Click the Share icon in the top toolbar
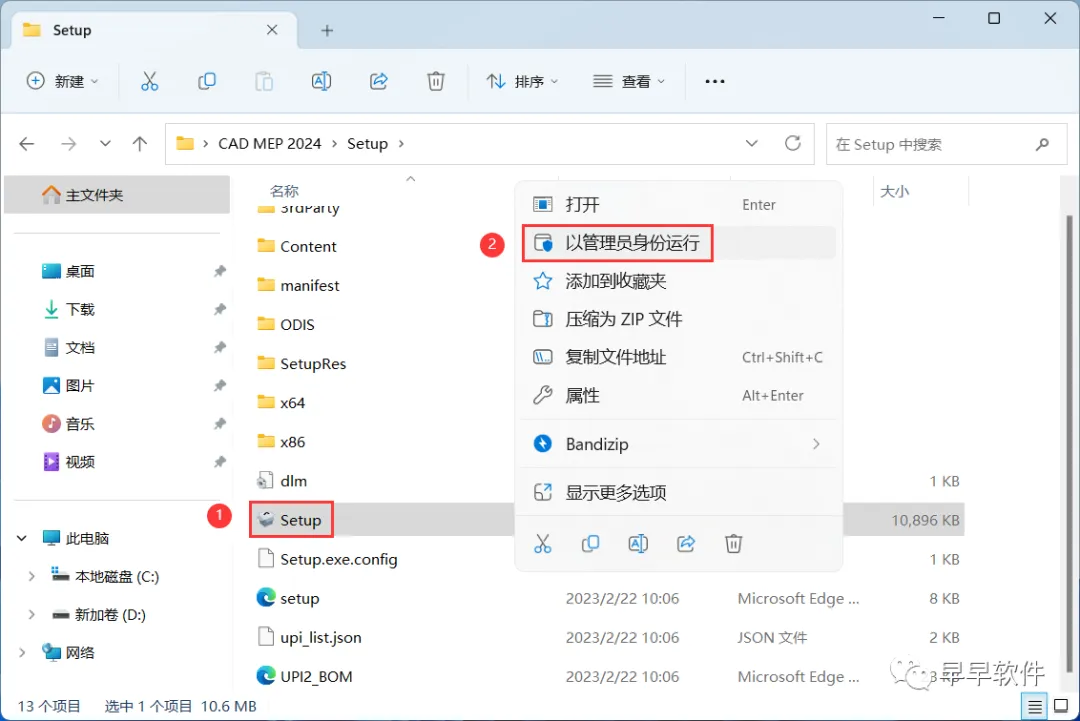 (x=379, y=81)
